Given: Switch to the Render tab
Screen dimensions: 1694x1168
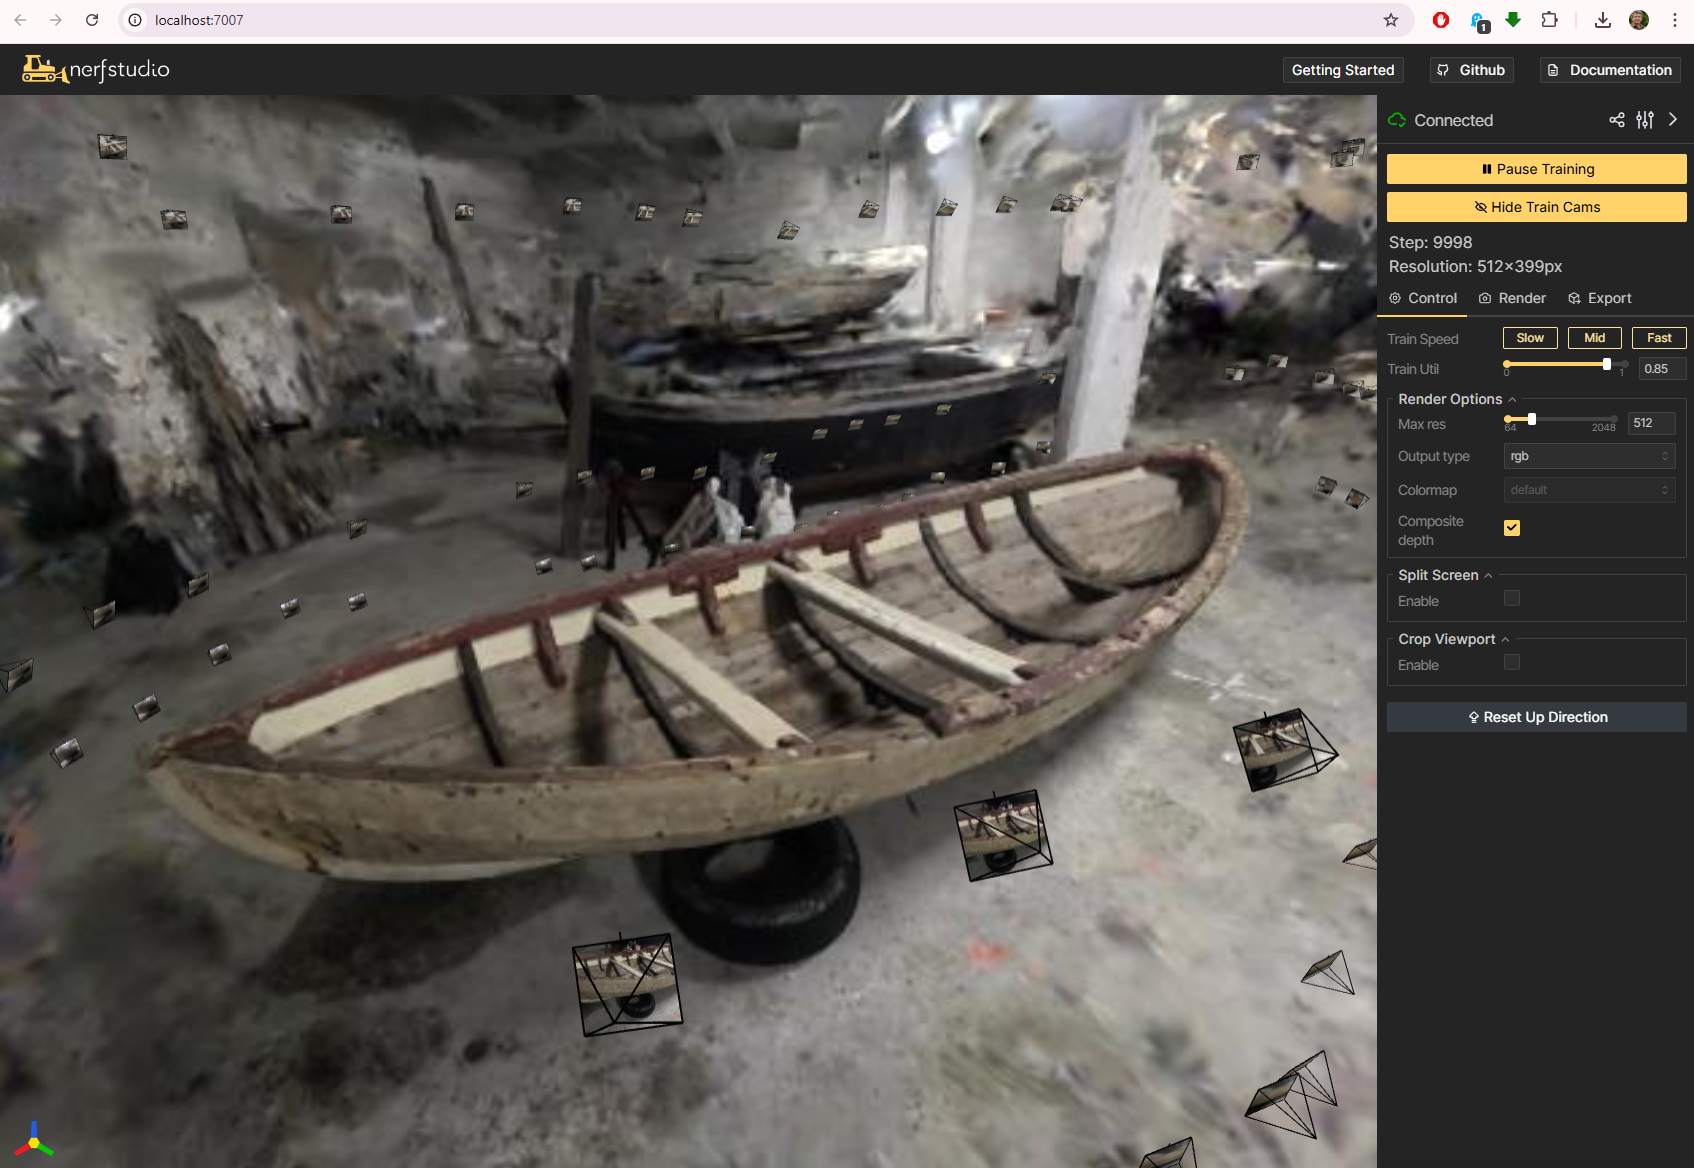Looking at the screenshot, I should tap(1512, 298).
